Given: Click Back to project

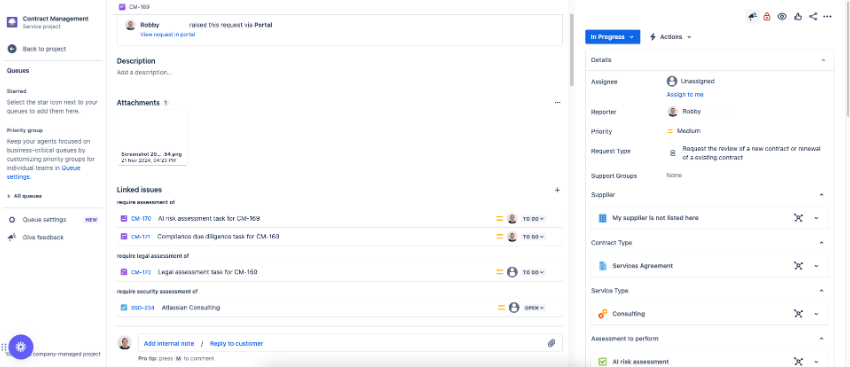Looking at the screenshot, I should pyautogui.click(x=37, y=49).
